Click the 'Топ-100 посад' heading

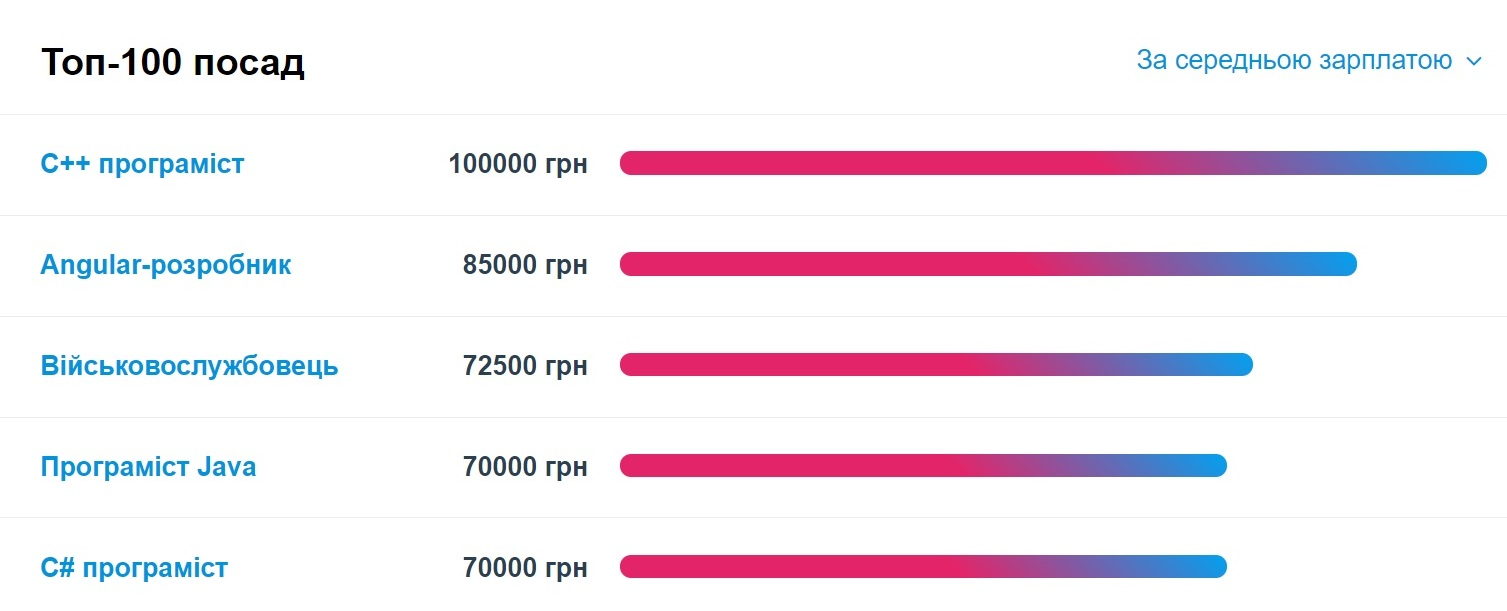tap(171, 62)
